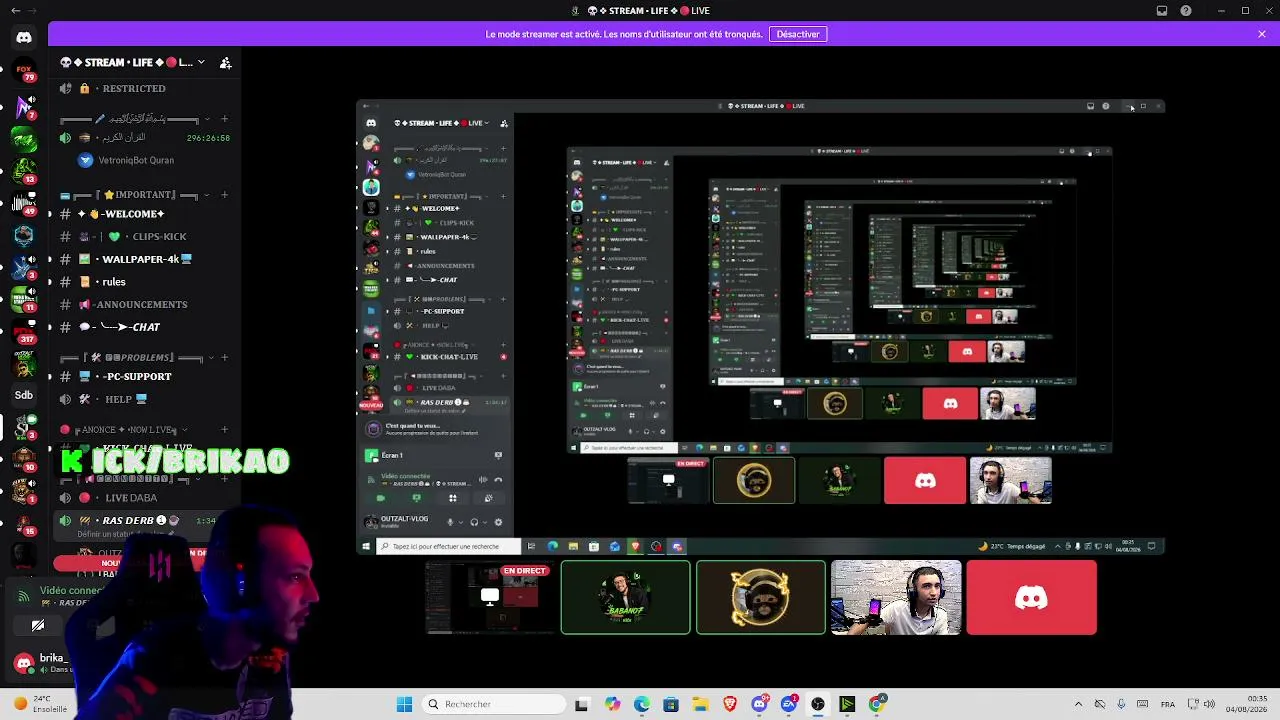This screenshot has height=720, width=1280.
Task: Open the 24°C weather widget
Action: [38, 704]
